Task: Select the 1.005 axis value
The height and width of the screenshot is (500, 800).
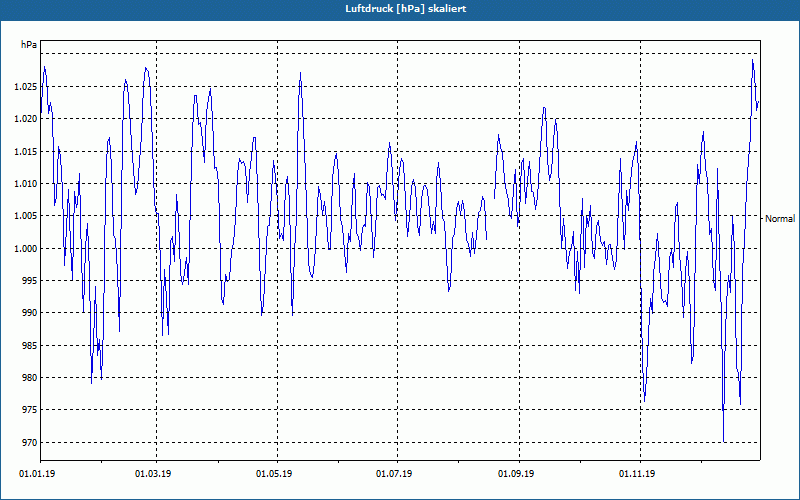Action: pos(26,216)
